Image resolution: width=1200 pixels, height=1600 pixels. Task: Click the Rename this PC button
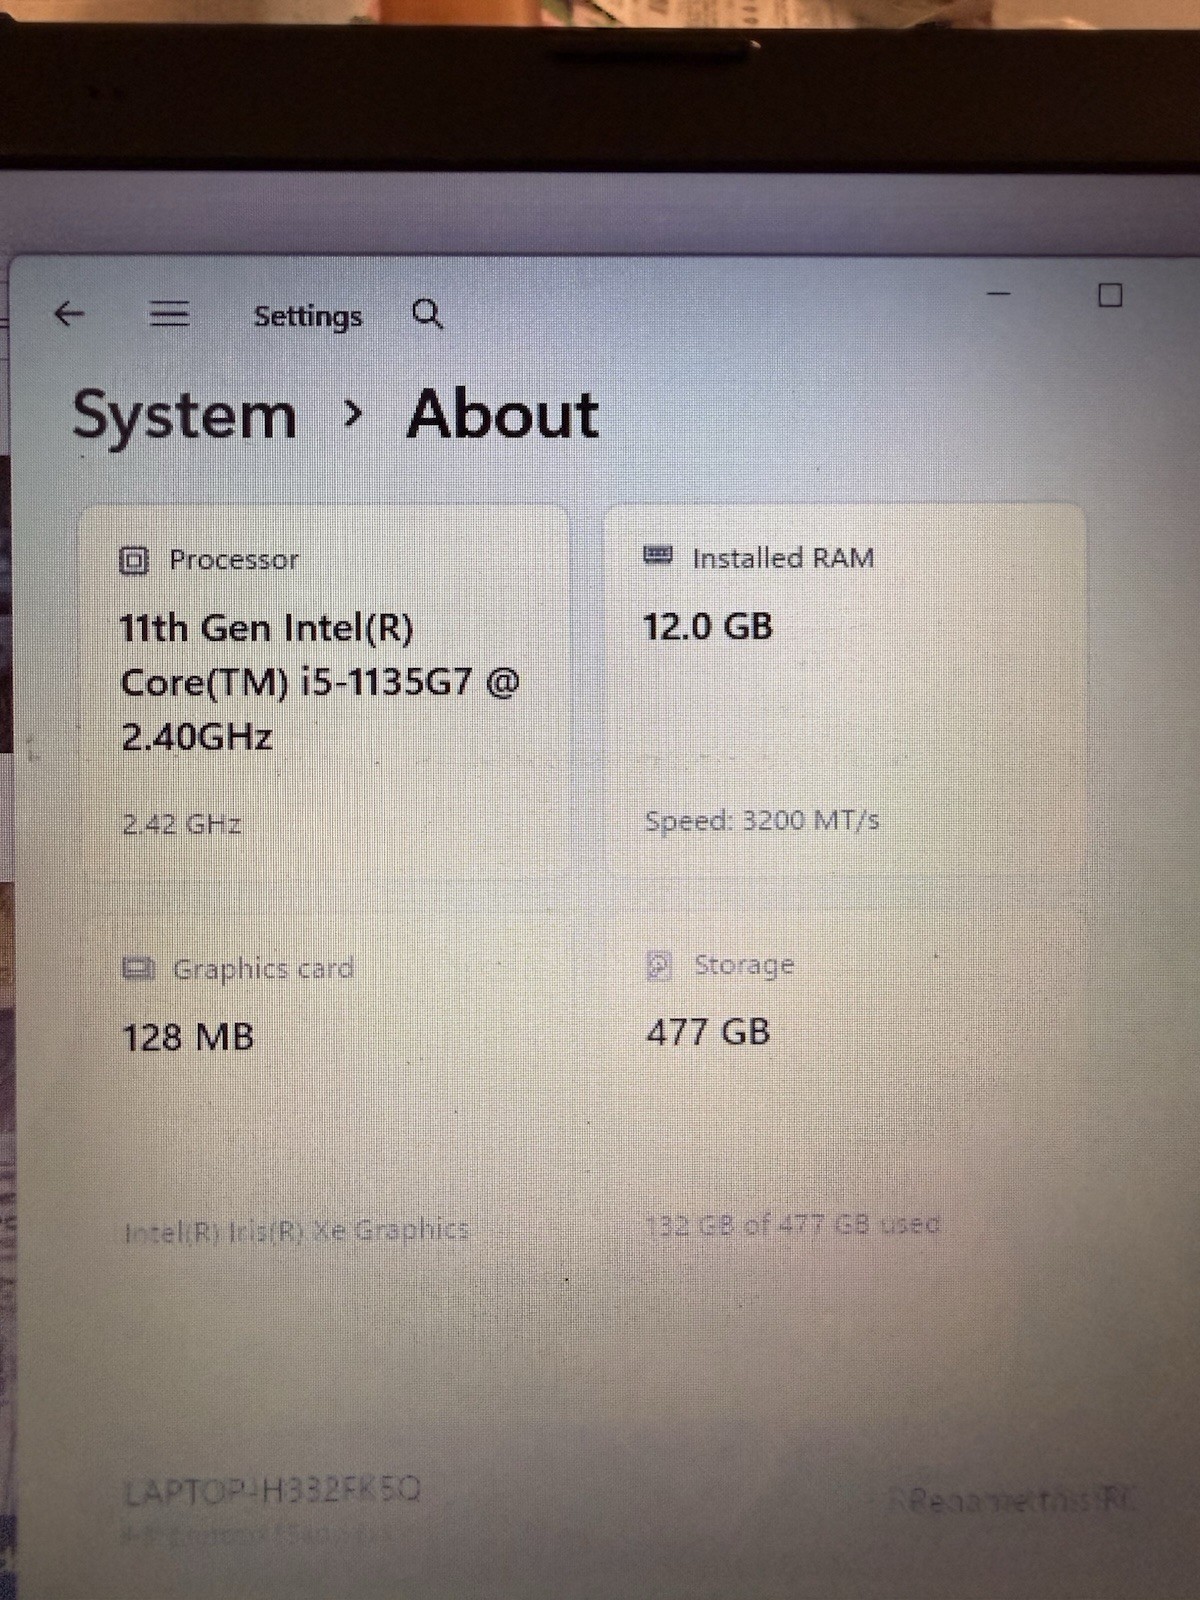point(1012,1499)
